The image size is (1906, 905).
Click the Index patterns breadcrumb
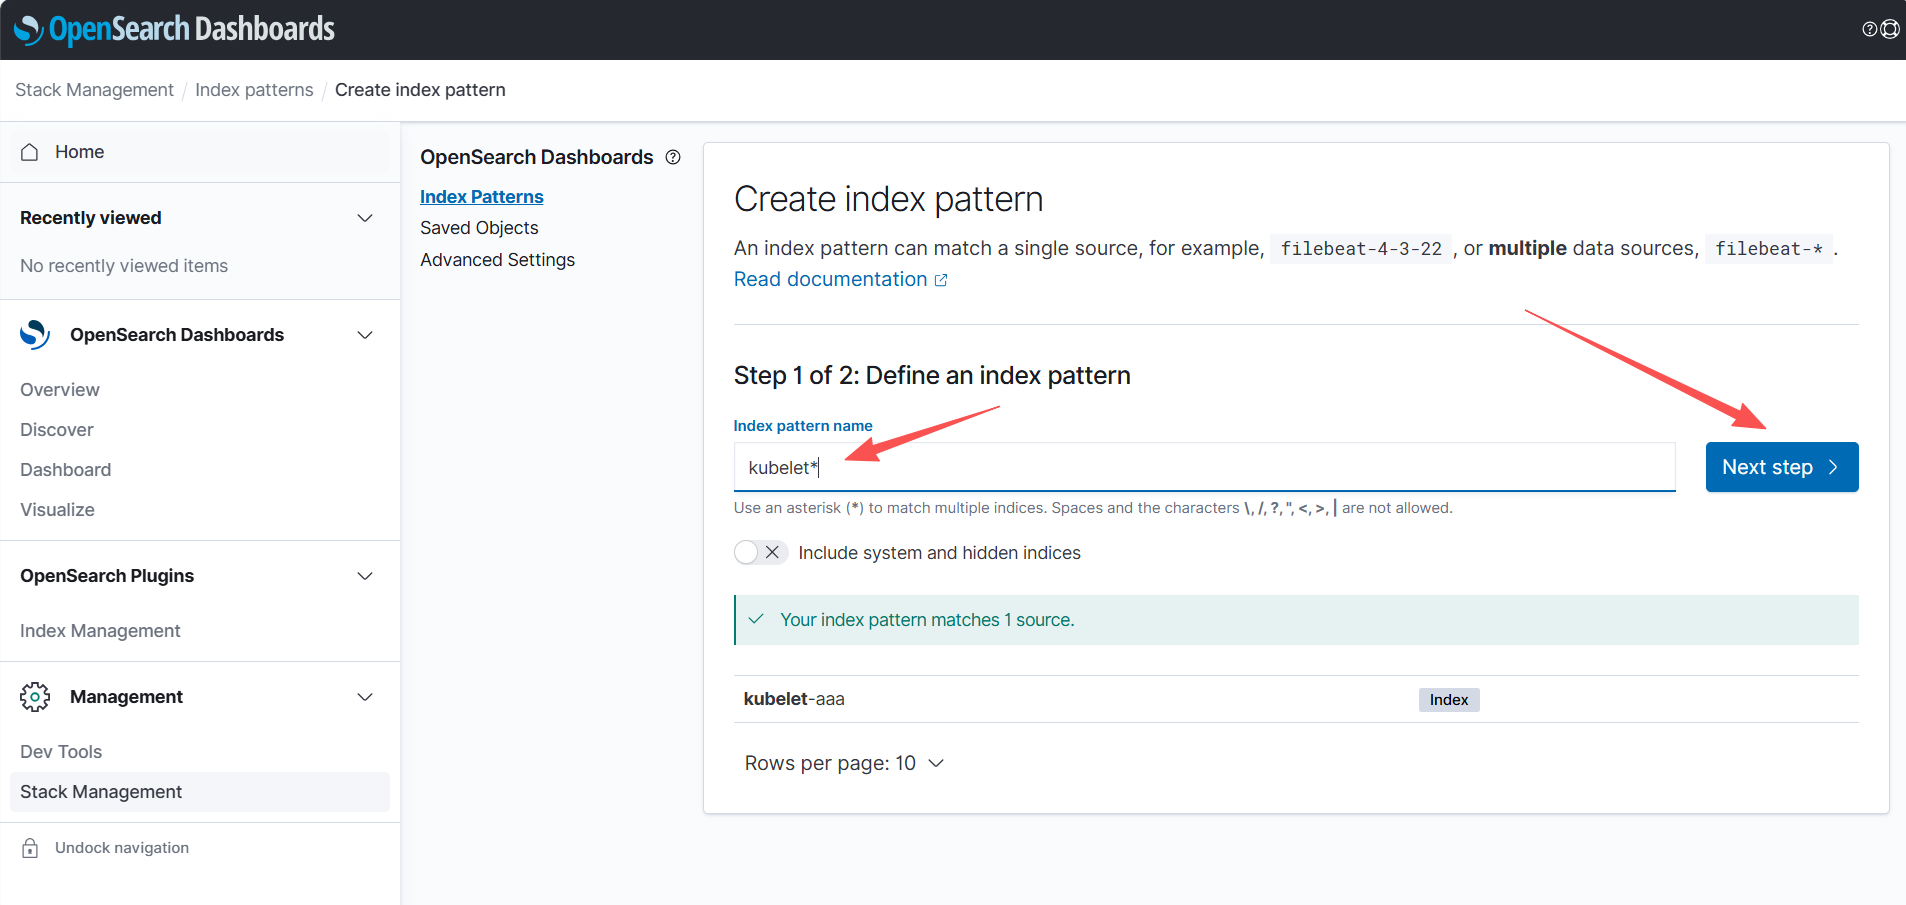click(254, 90)
